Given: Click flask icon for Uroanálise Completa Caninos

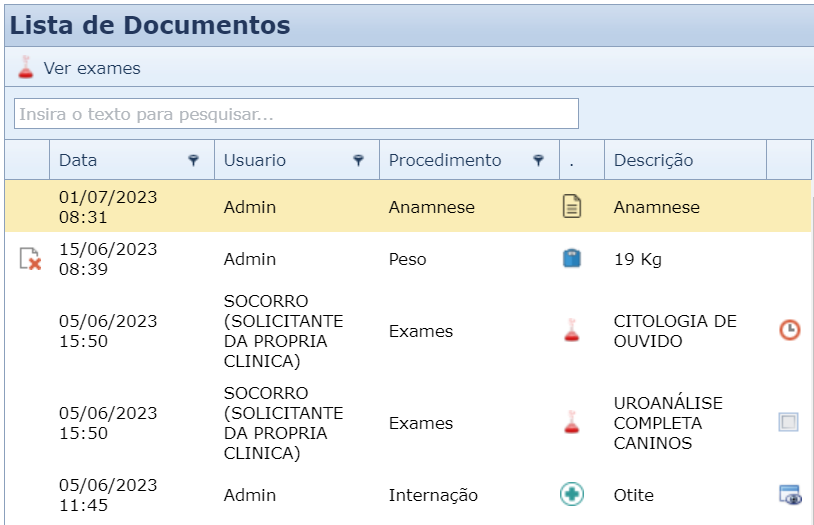Looking at the screenshot, I should 571,423.
